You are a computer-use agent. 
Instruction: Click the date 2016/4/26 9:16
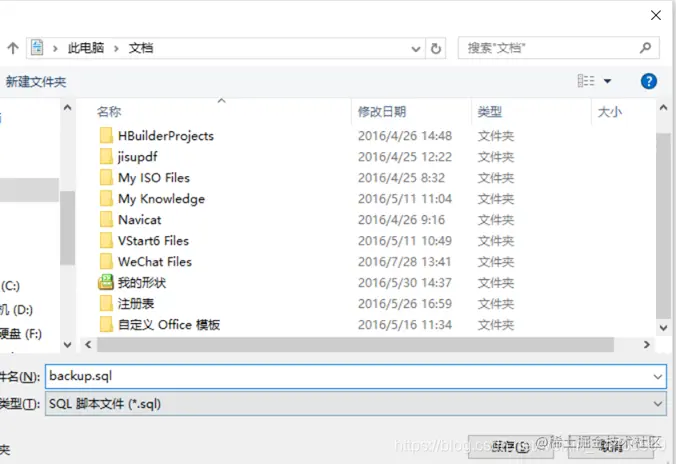[401, 220]
